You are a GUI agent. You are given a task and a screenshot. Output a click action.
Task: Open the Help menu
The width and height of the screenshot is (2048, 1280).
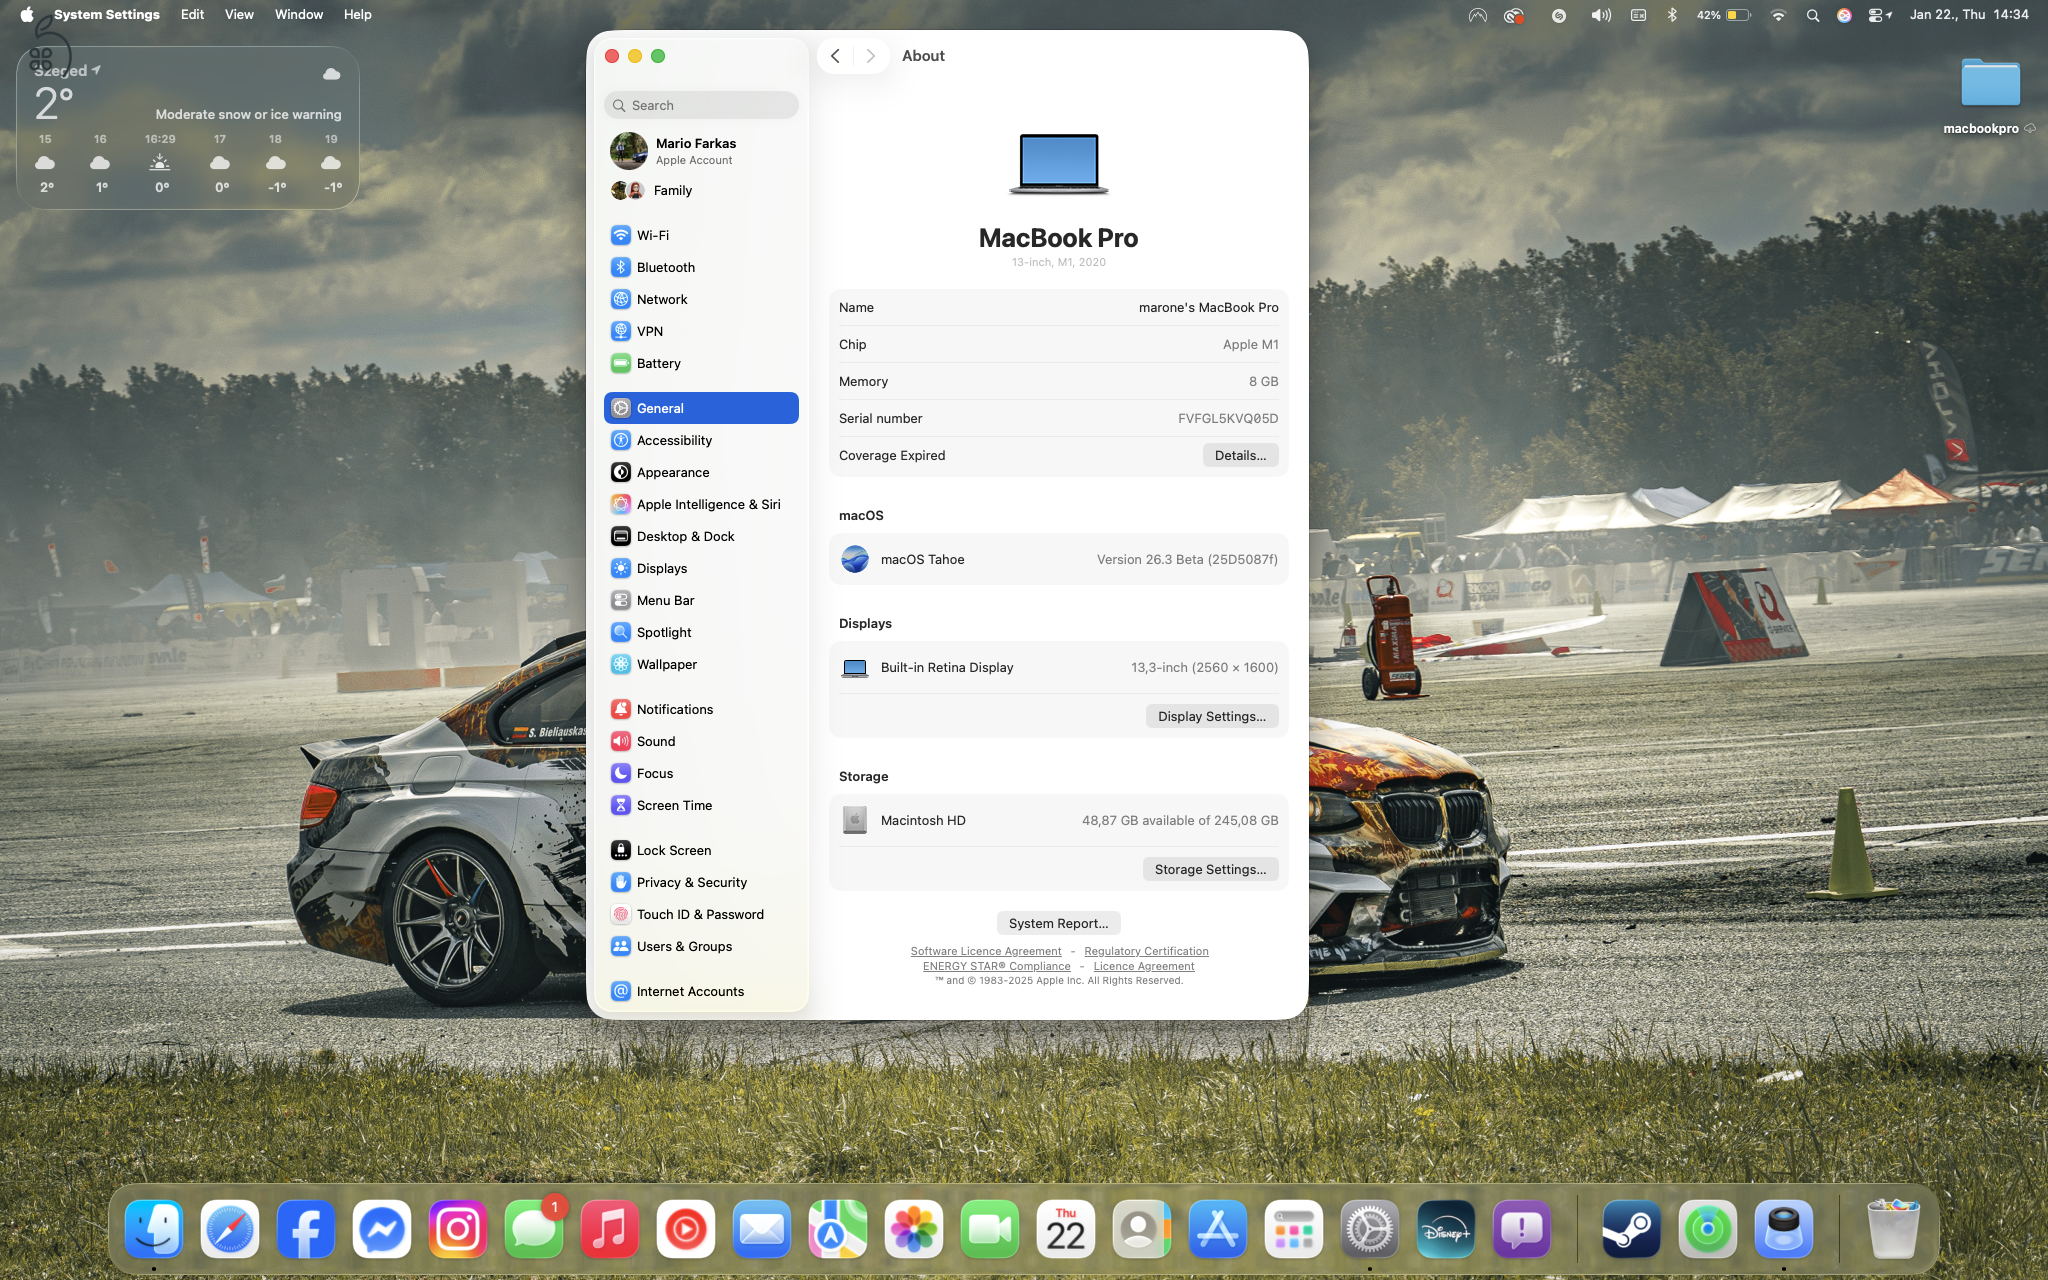(357, 14)
